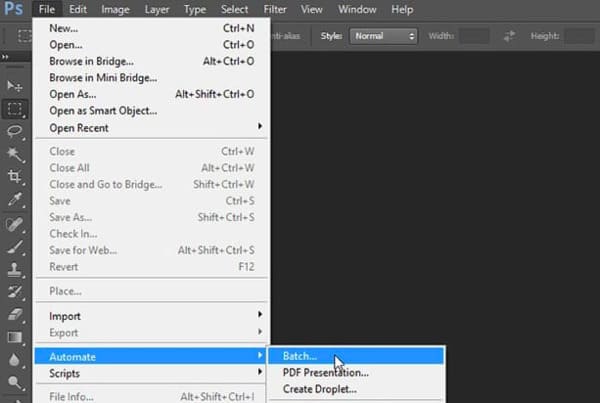The image size is (600, 403).
Task: Choose Open... from File menu
Action: [152, 44]
